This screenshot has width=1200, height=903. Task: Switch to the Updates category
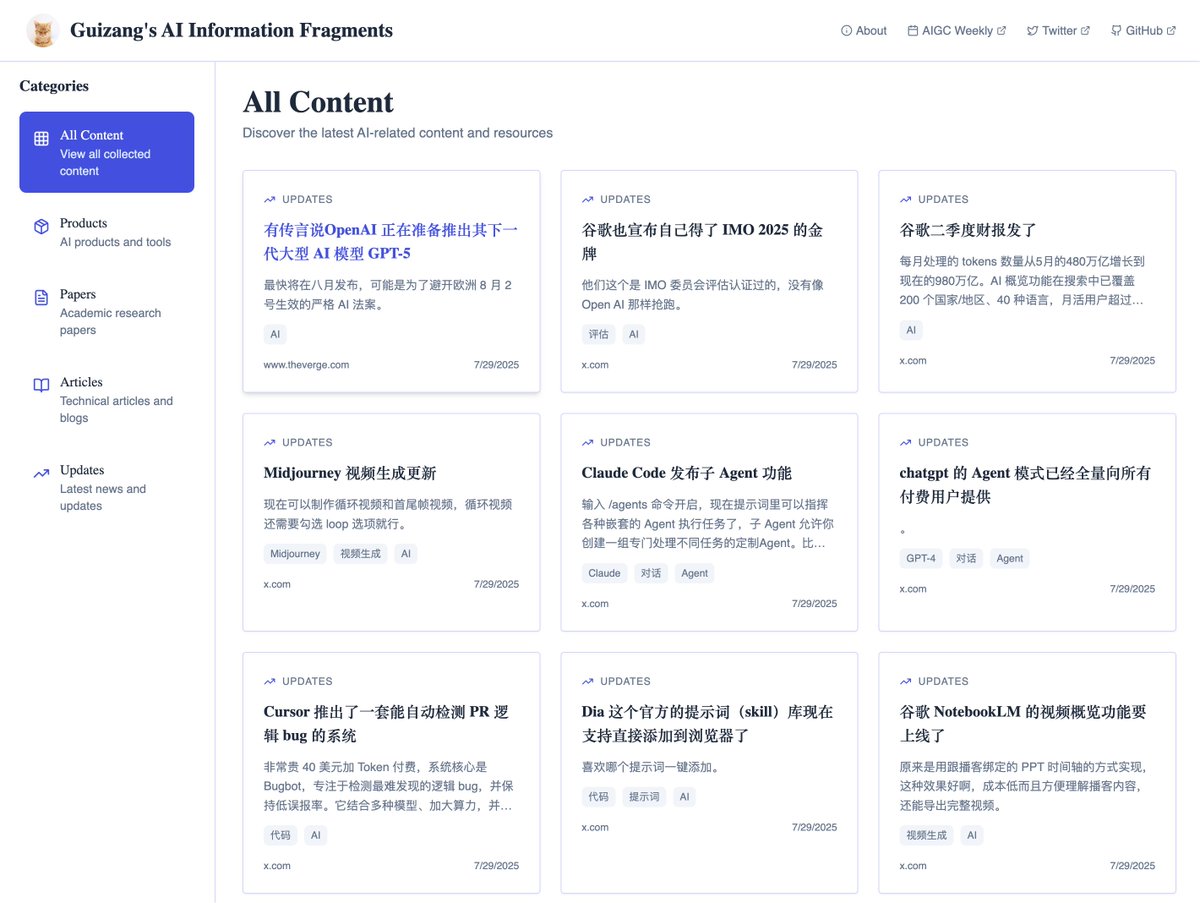point(107,487)
